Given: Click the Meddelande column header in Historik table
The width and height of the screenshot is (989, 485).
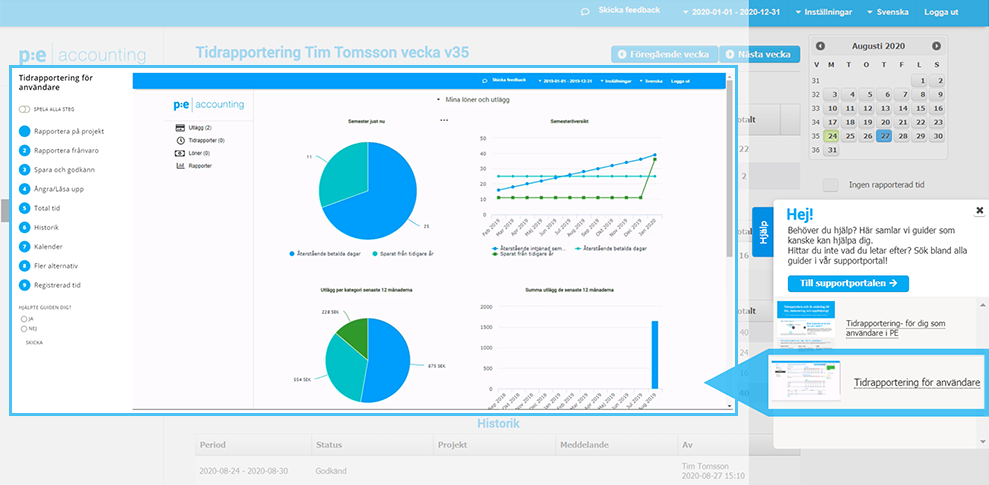Looking at the screenshot, I should click(x=616, y=445).
